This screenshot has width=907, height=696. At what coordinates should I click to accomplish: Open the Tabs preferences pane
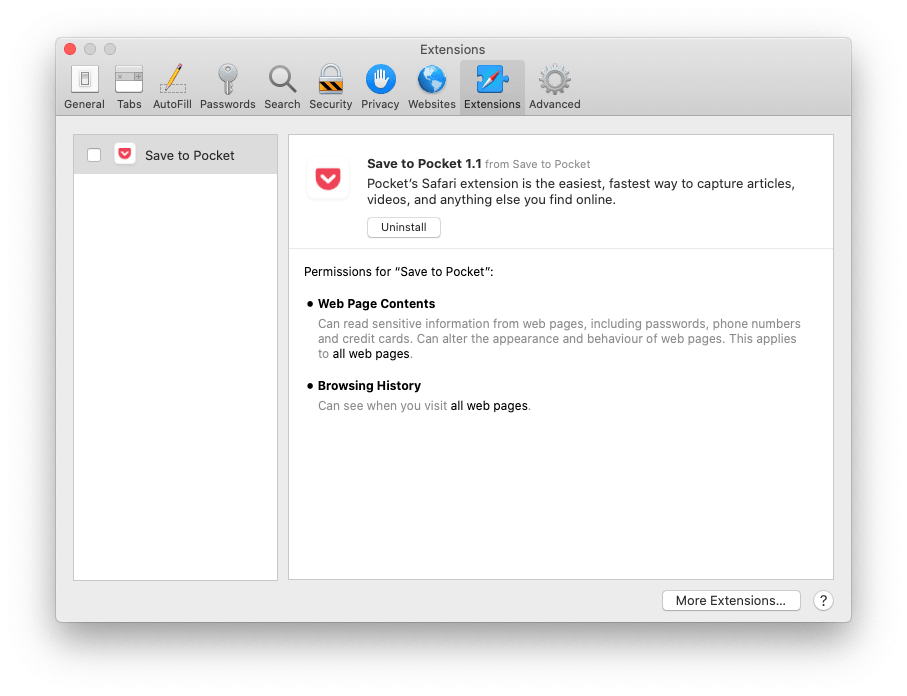pyautogui.click(x=129, y=87)
